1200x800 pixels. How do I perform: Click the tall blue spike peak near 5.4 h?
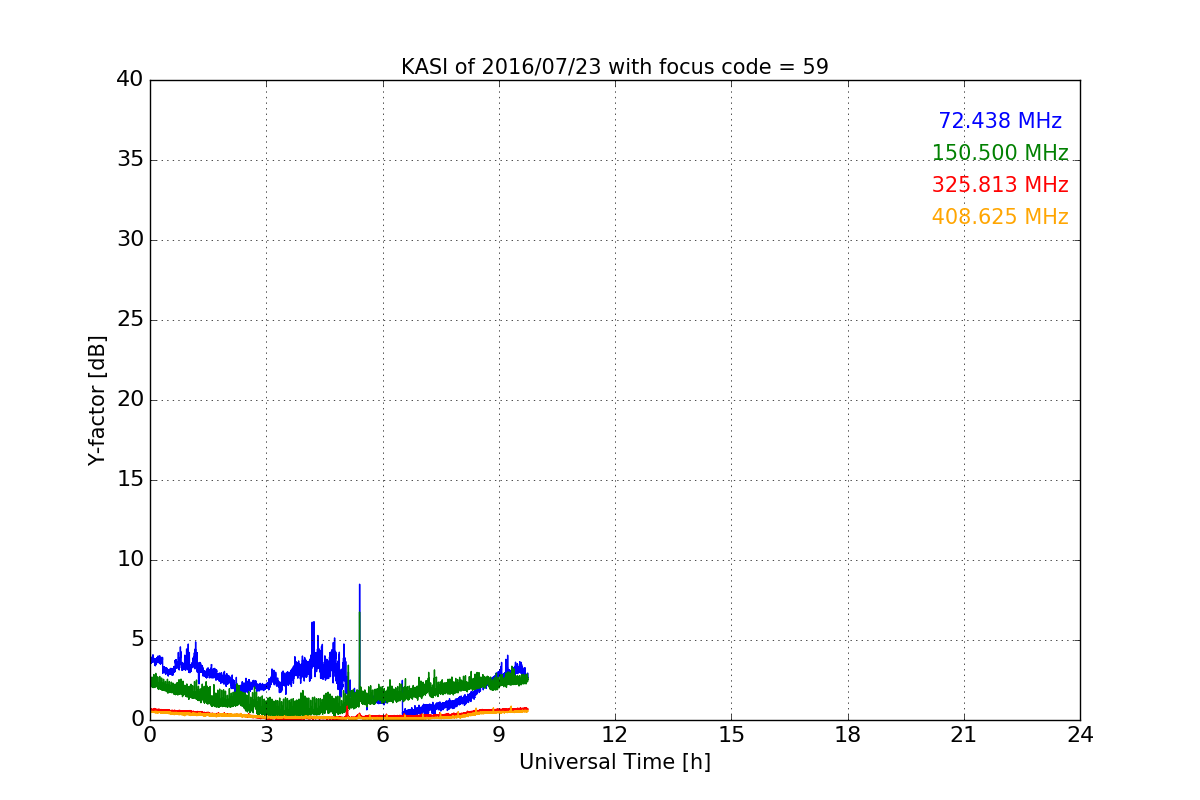(359, 586)
